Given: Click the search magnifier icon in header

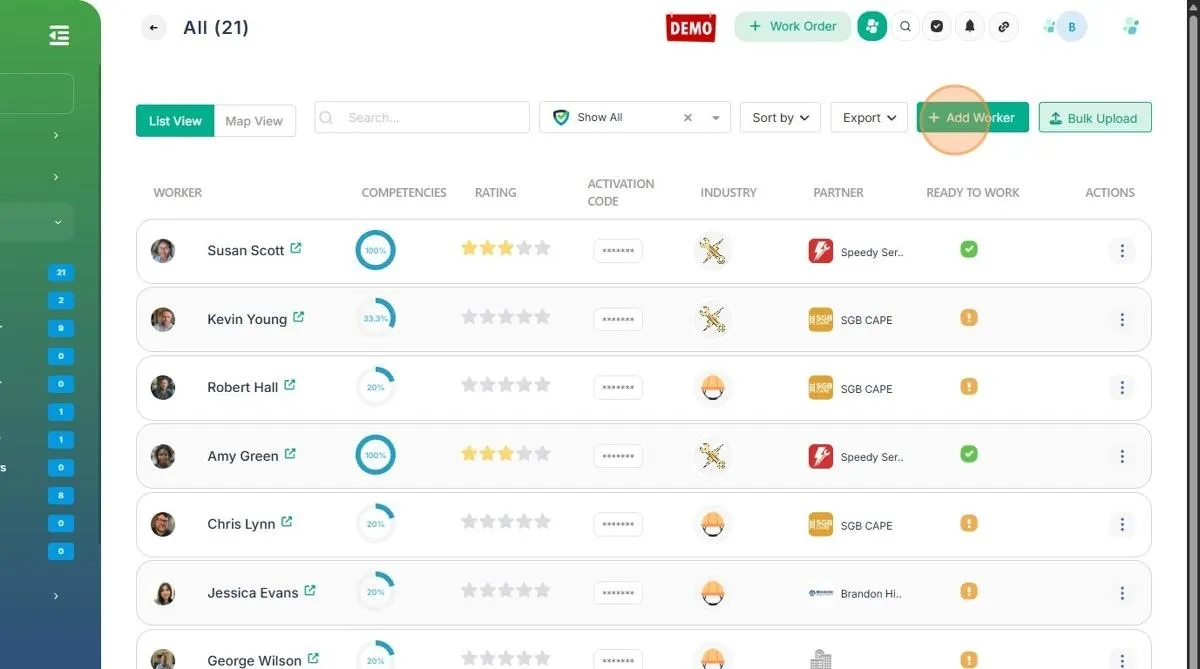Looking at the screenshot, I should pos(905,27).
